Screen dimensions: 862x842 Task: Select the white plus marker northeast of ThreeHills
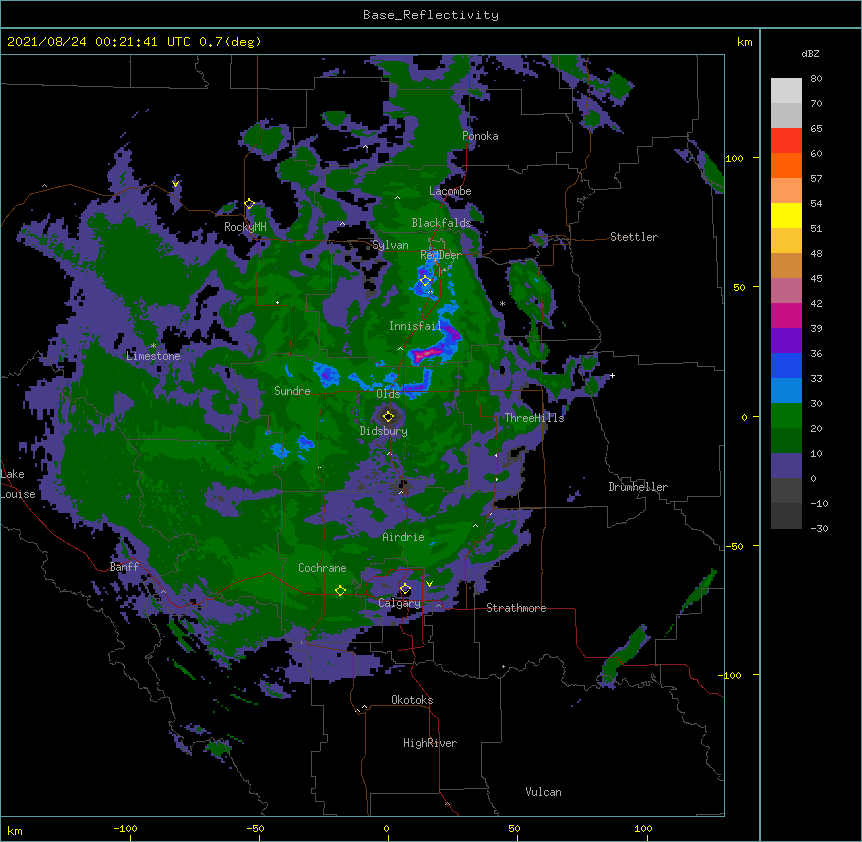(x=612, y=375)
